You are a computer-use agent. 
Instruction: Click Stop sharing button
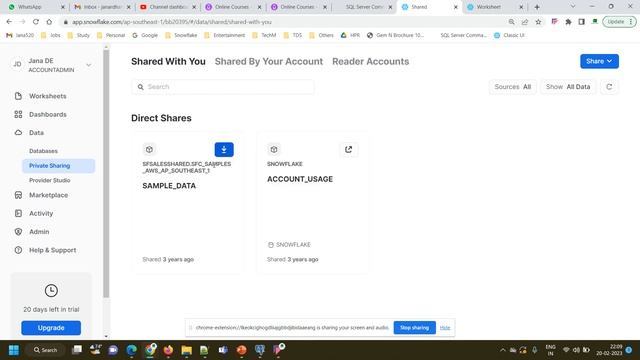(x=414, y=328)
